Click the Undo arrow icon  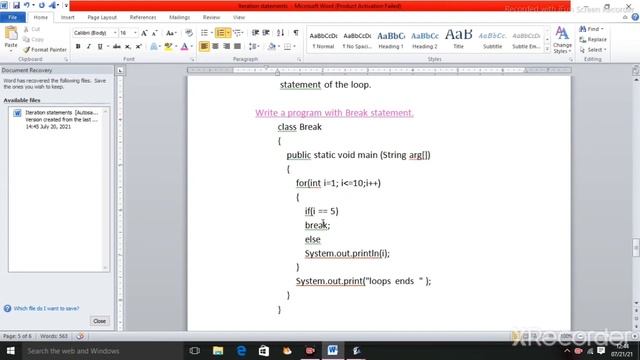[x=27, y=5]
